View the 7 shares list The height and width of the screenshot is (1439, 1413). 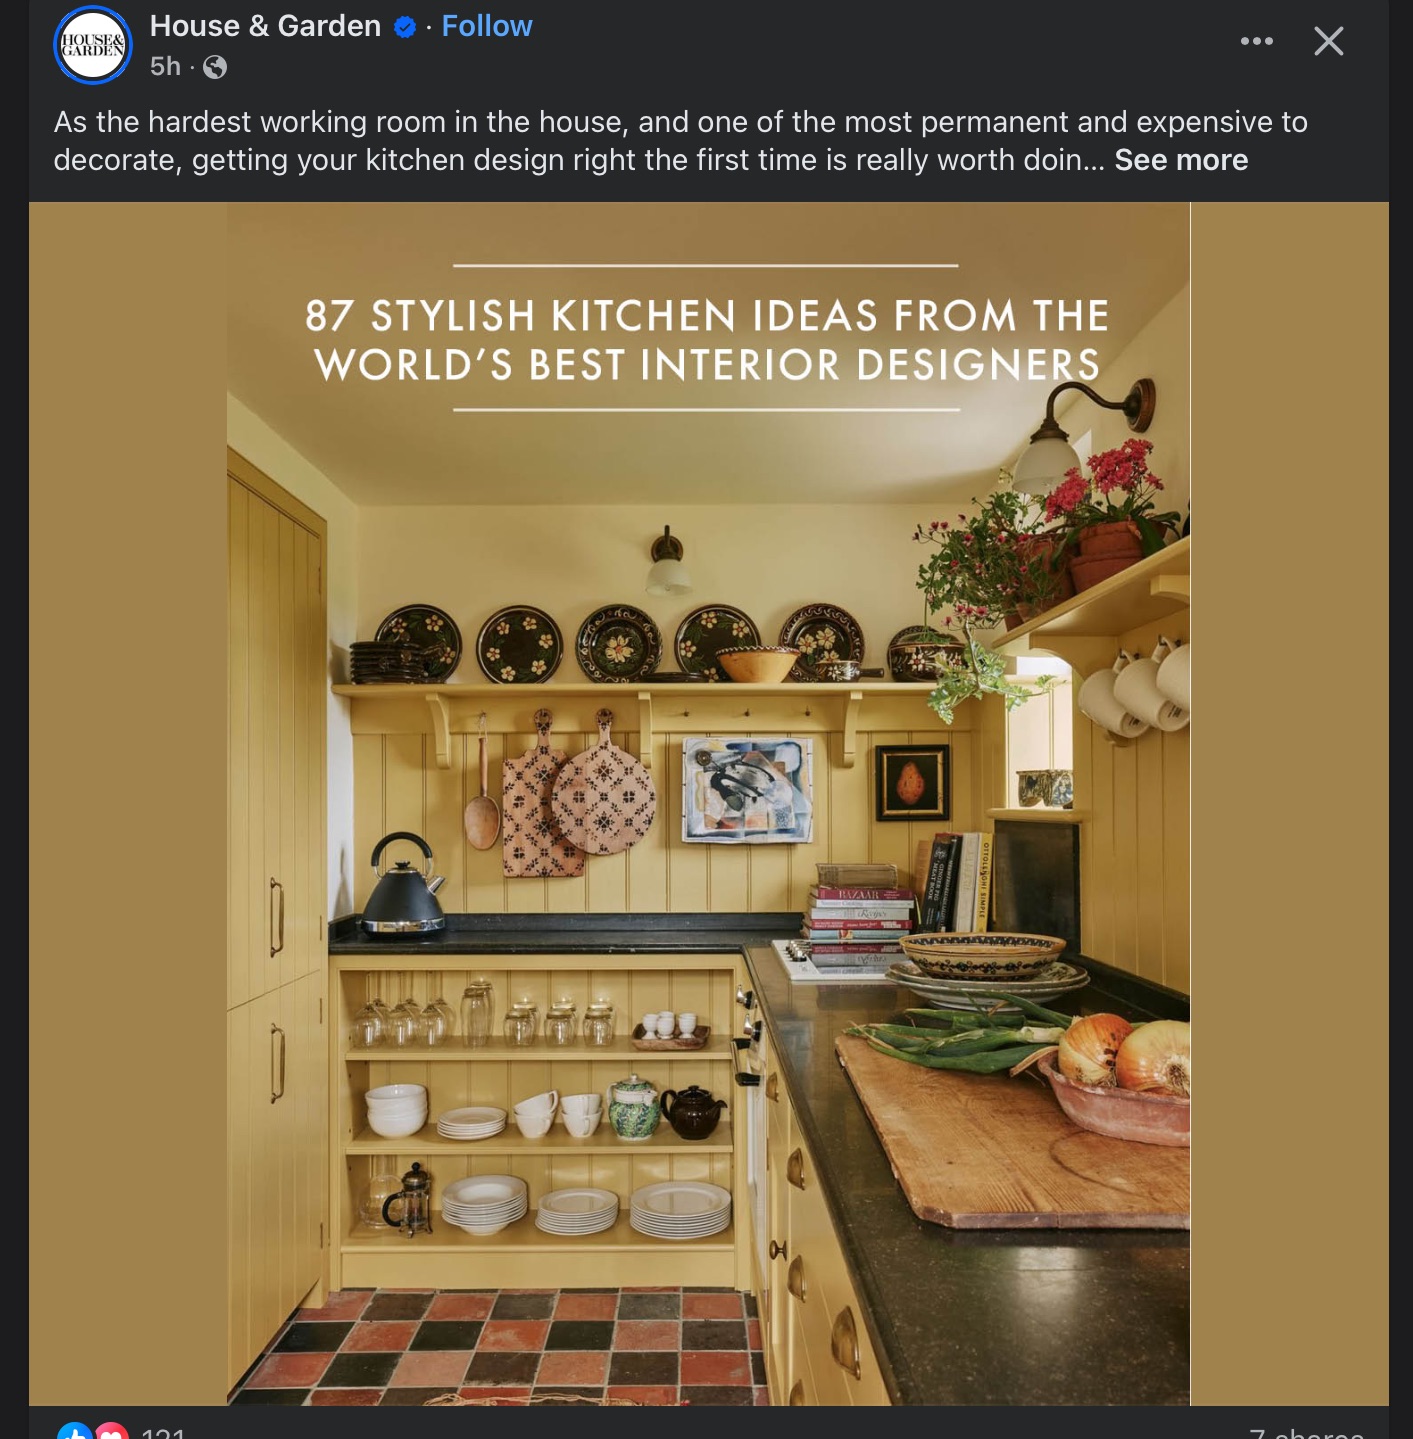click(x=1306, y=1432)
